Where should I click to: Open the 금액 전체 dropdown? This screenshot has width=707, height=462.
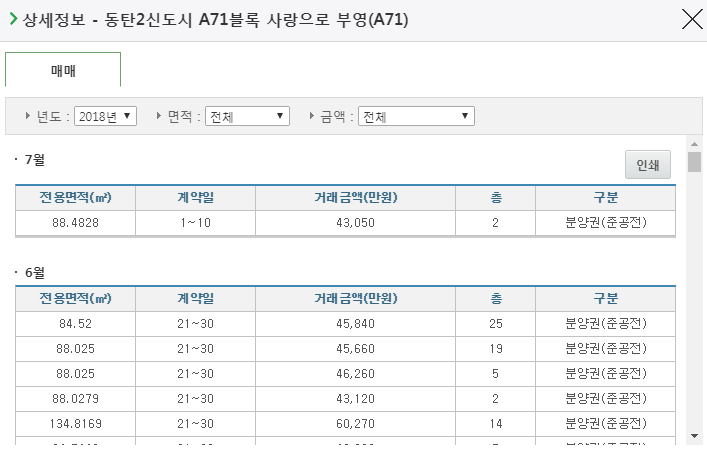(416, 116)
